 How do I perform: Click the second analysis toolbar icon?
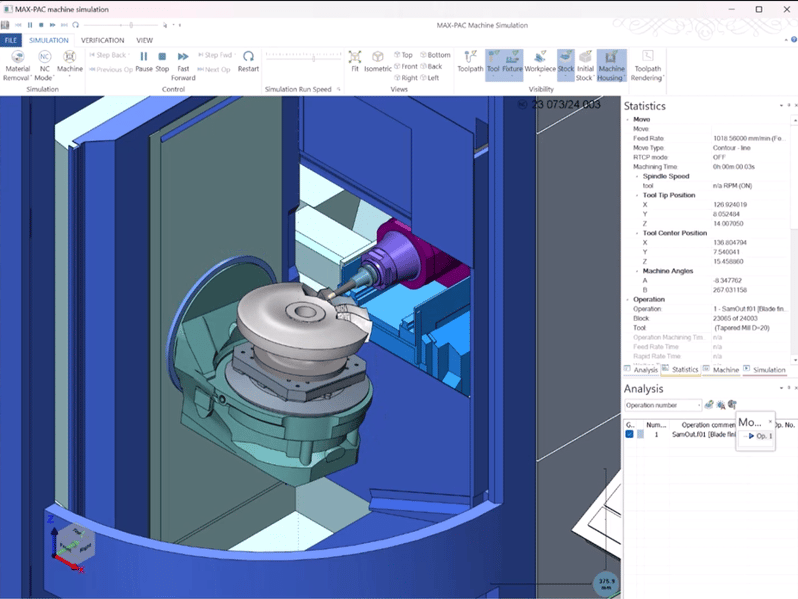(x=721, y=405)
